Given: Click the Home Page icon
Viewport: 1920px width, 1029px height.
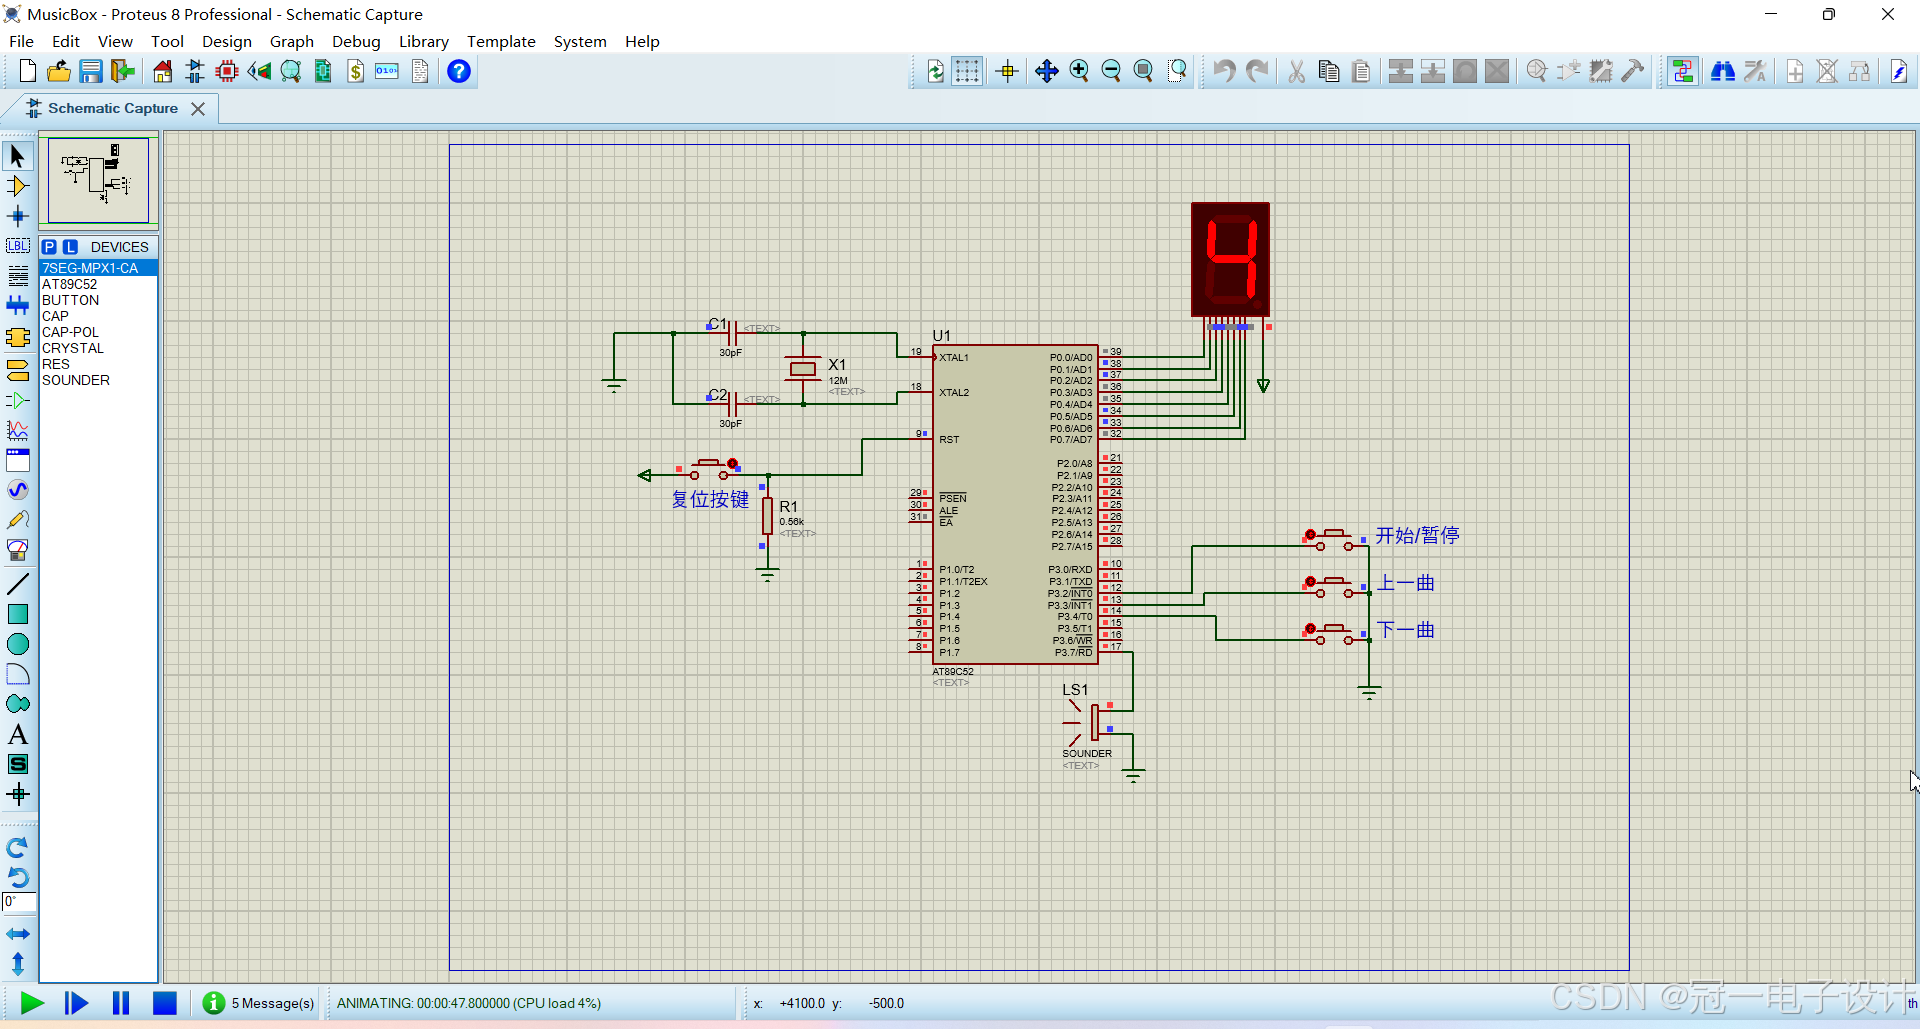Looking at the screenshot, I should tap(162, 71).
